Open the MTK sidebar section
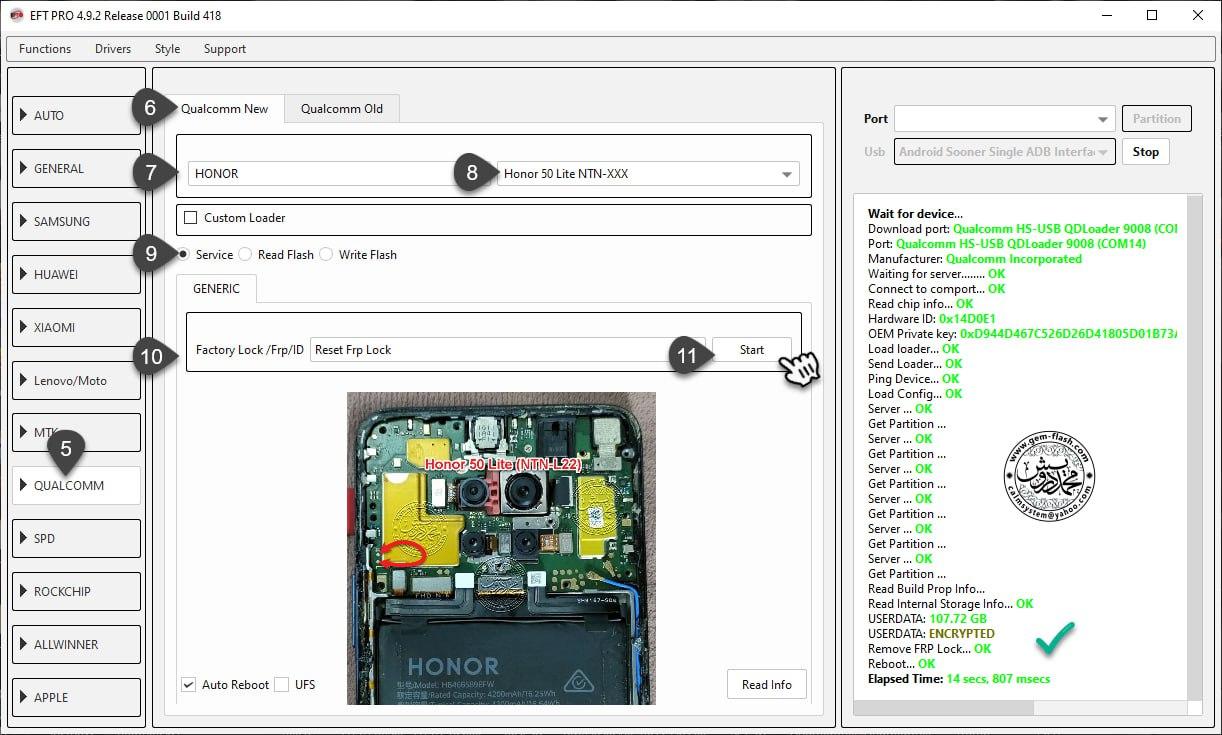1222x735 pixels. point(77,433)
